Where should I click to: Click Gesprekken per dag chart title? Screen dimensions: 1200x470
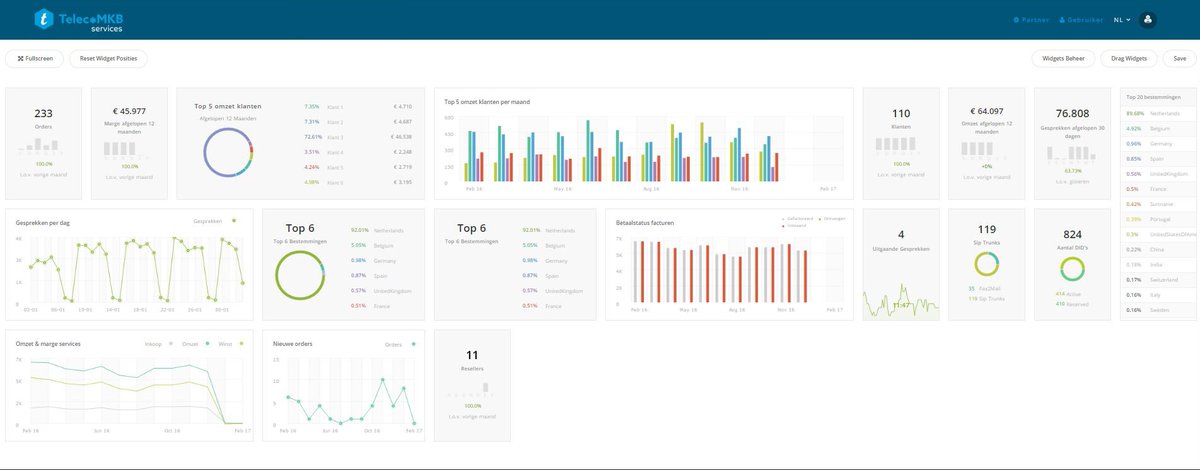click(x=43, y=222)
